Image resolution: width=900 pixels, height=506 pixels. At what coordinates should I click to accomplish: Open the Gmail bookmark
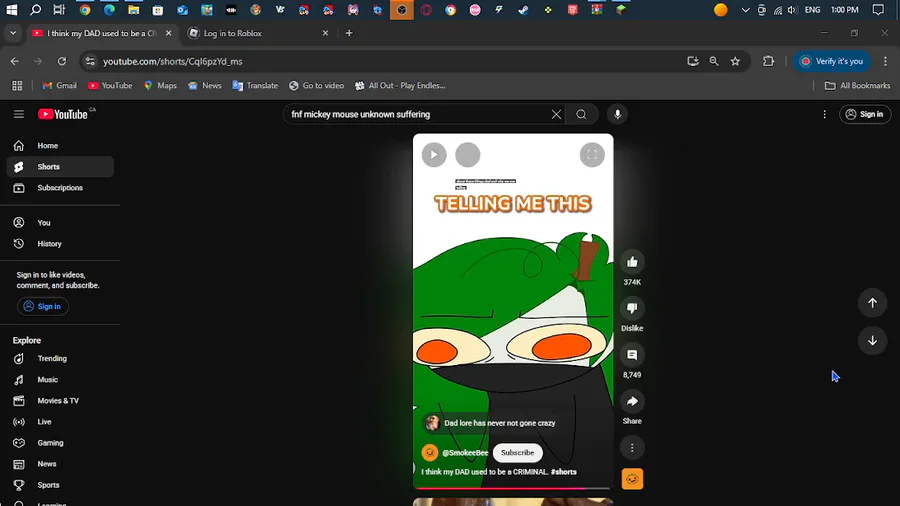[60, 85]
